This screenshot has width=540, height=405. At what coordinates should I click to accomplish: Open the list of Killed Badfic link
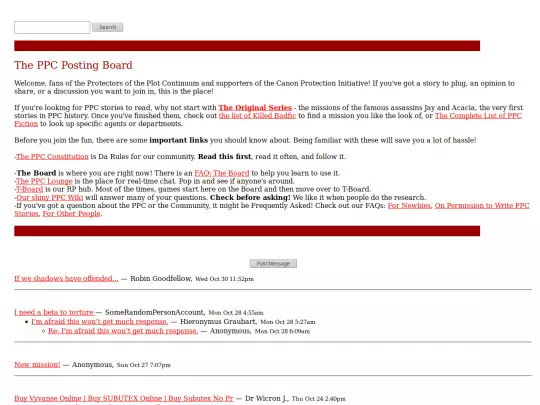point(257,116)
